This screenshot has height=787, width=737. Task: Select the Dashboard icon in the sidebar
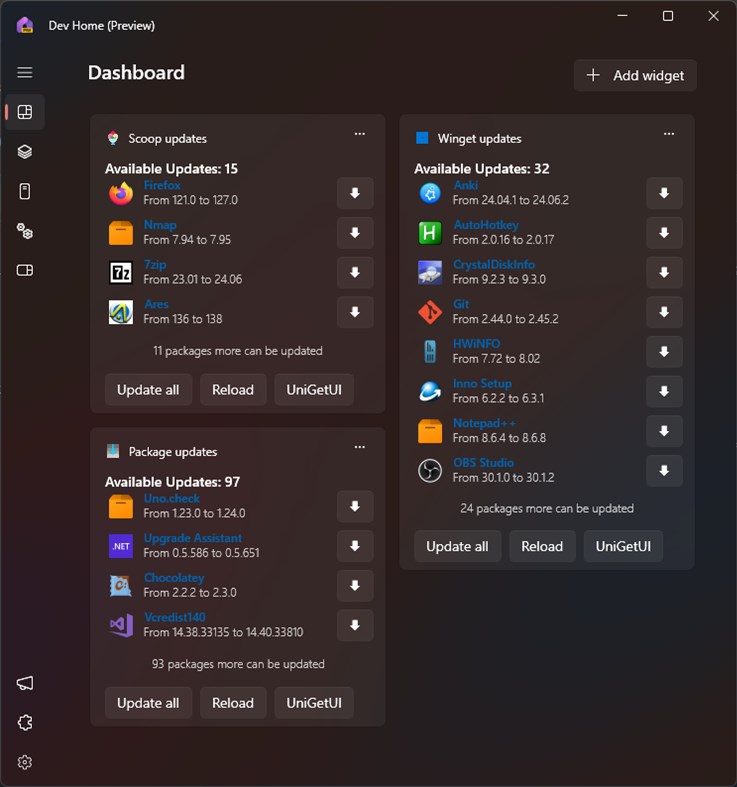pos(25,111)
